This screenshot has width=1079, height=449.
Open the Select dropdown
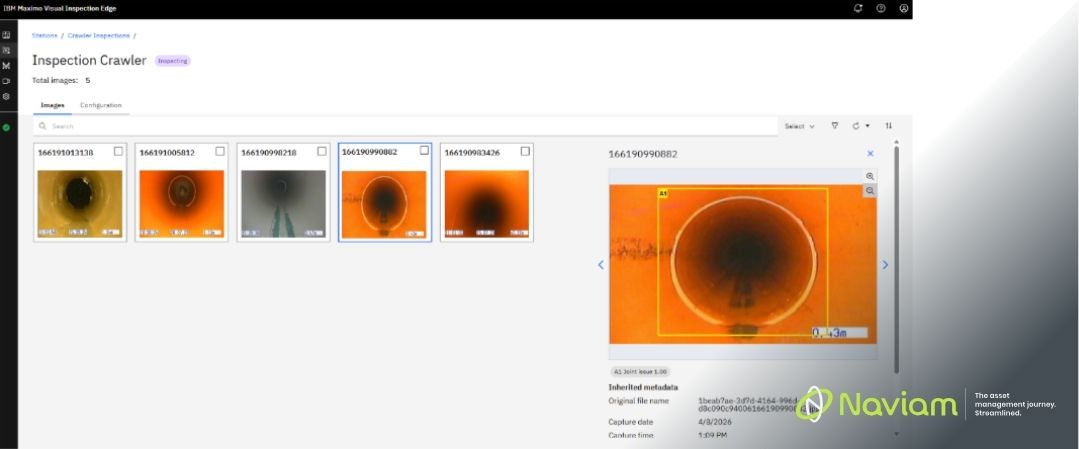pos(800,127)
